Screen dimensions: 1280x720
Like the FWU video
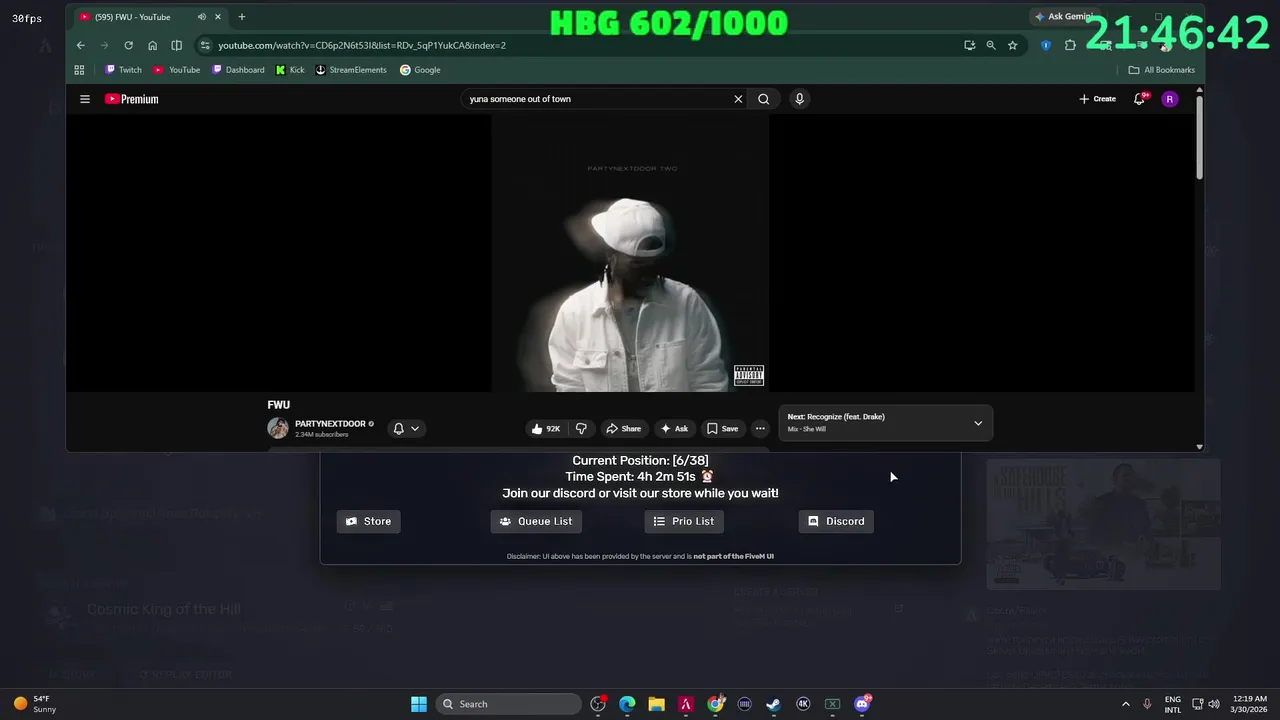[545, 428]
